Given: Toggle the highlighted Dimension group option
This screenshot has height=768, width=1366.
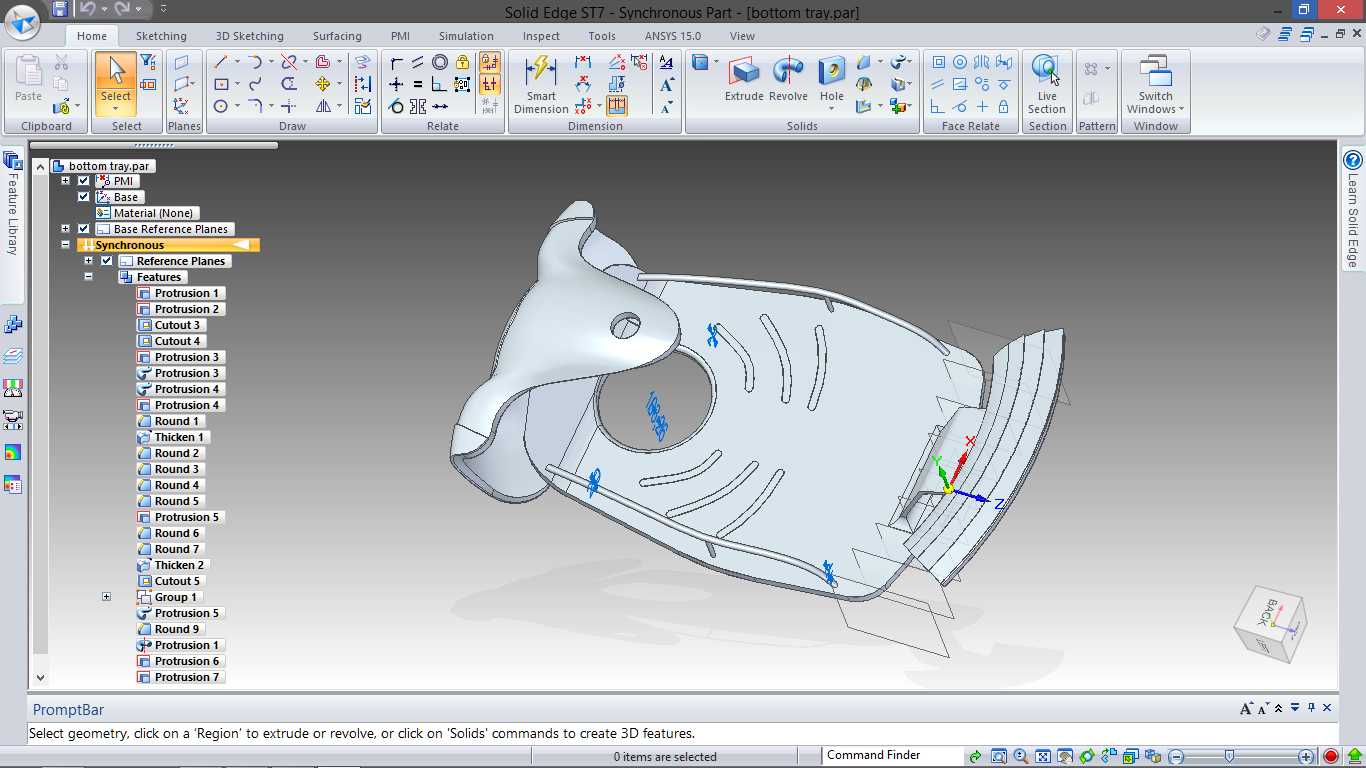Looking at the screenshot, I should [617, 105].
